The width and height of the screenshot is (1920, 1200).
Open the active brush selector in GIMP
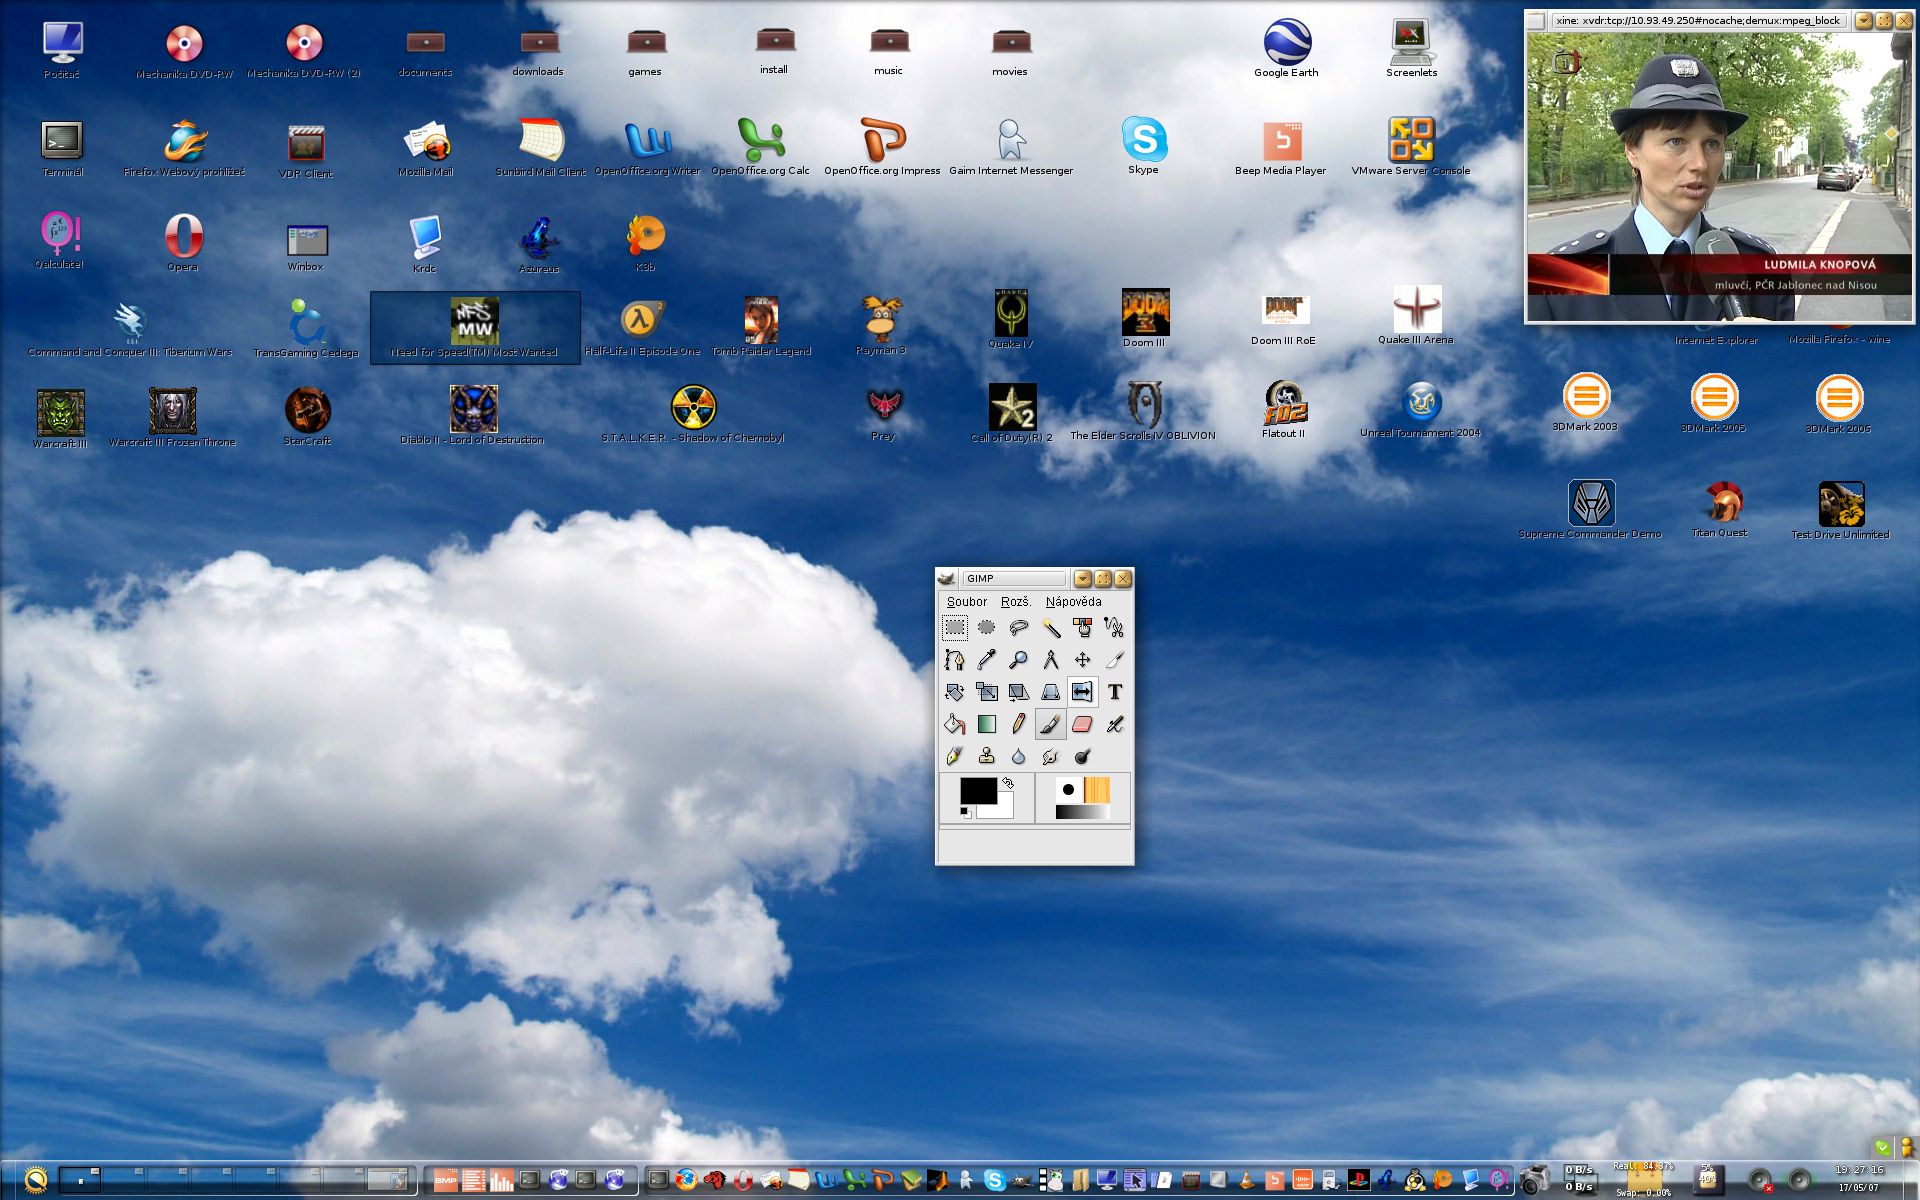(x=1068, y=789)
